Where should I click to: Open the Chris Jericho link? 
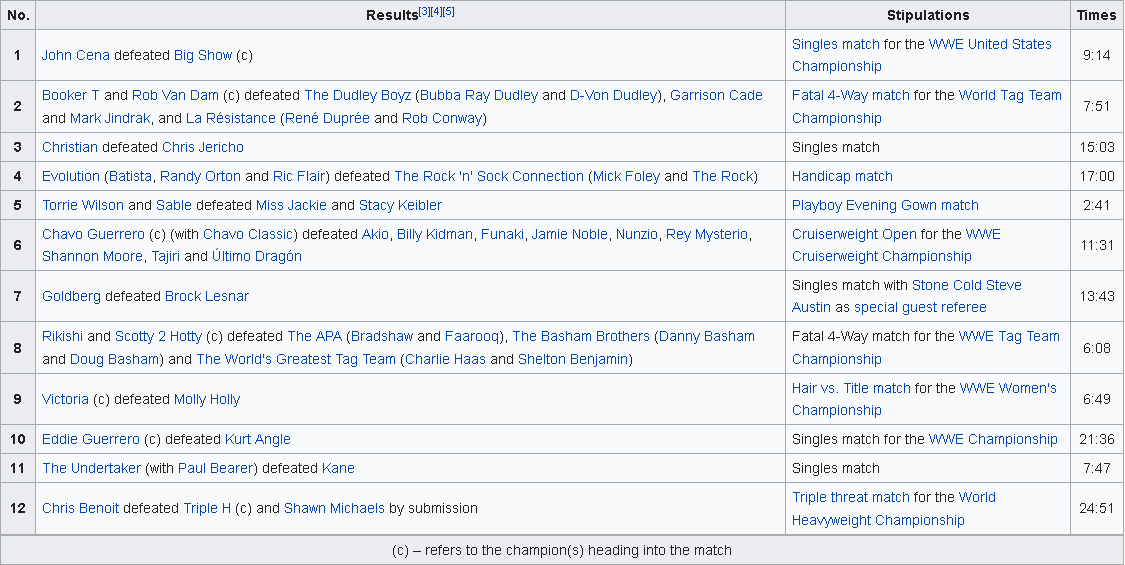coord(203,147)
